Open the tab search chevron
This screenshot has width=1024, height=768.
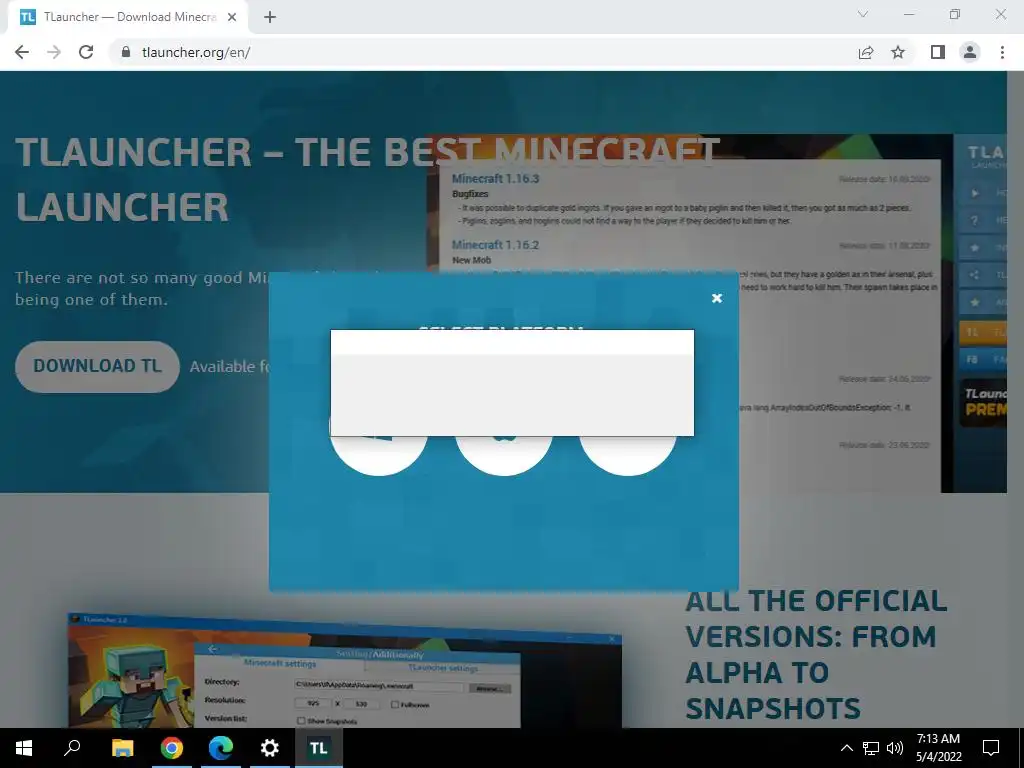(863, 14)
